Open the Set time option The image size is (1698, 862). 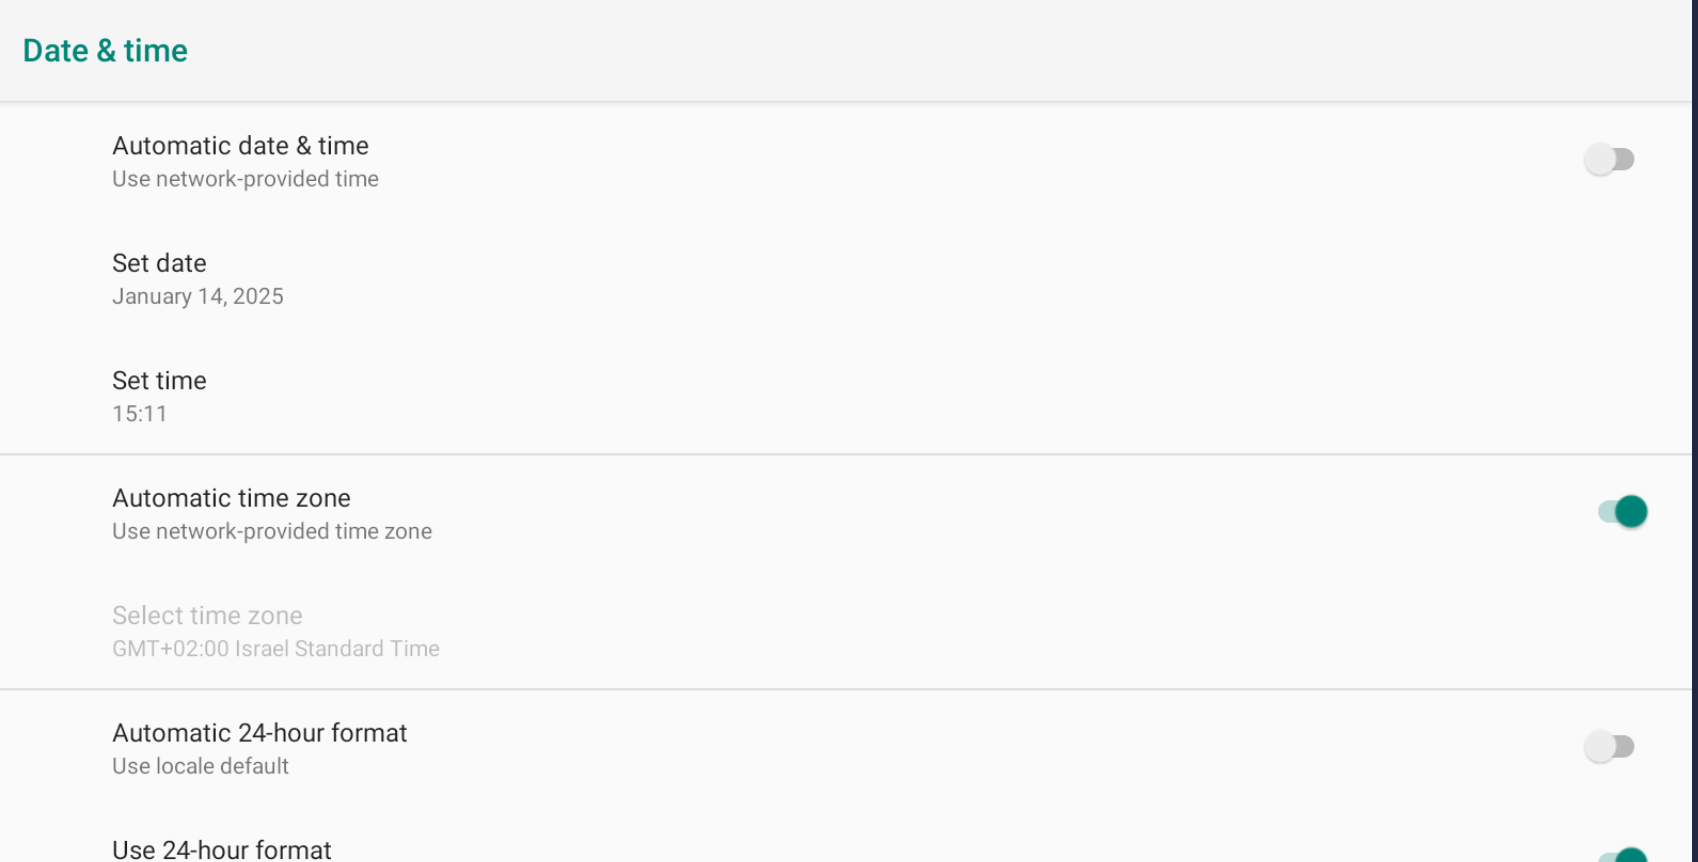coord(159,381)
